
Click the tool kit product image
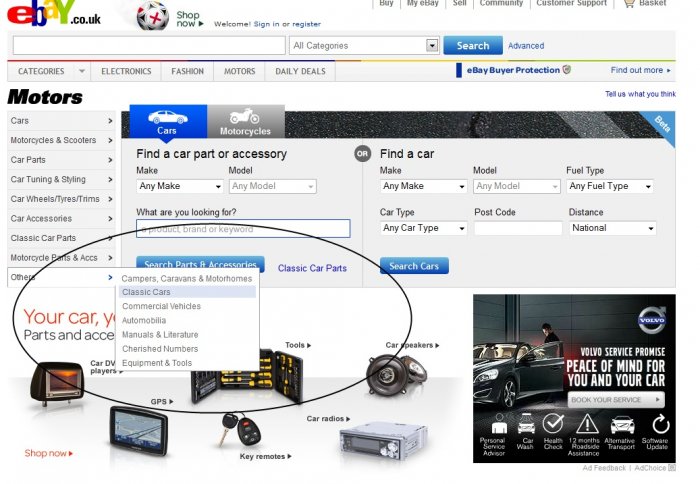click(248, 377)
